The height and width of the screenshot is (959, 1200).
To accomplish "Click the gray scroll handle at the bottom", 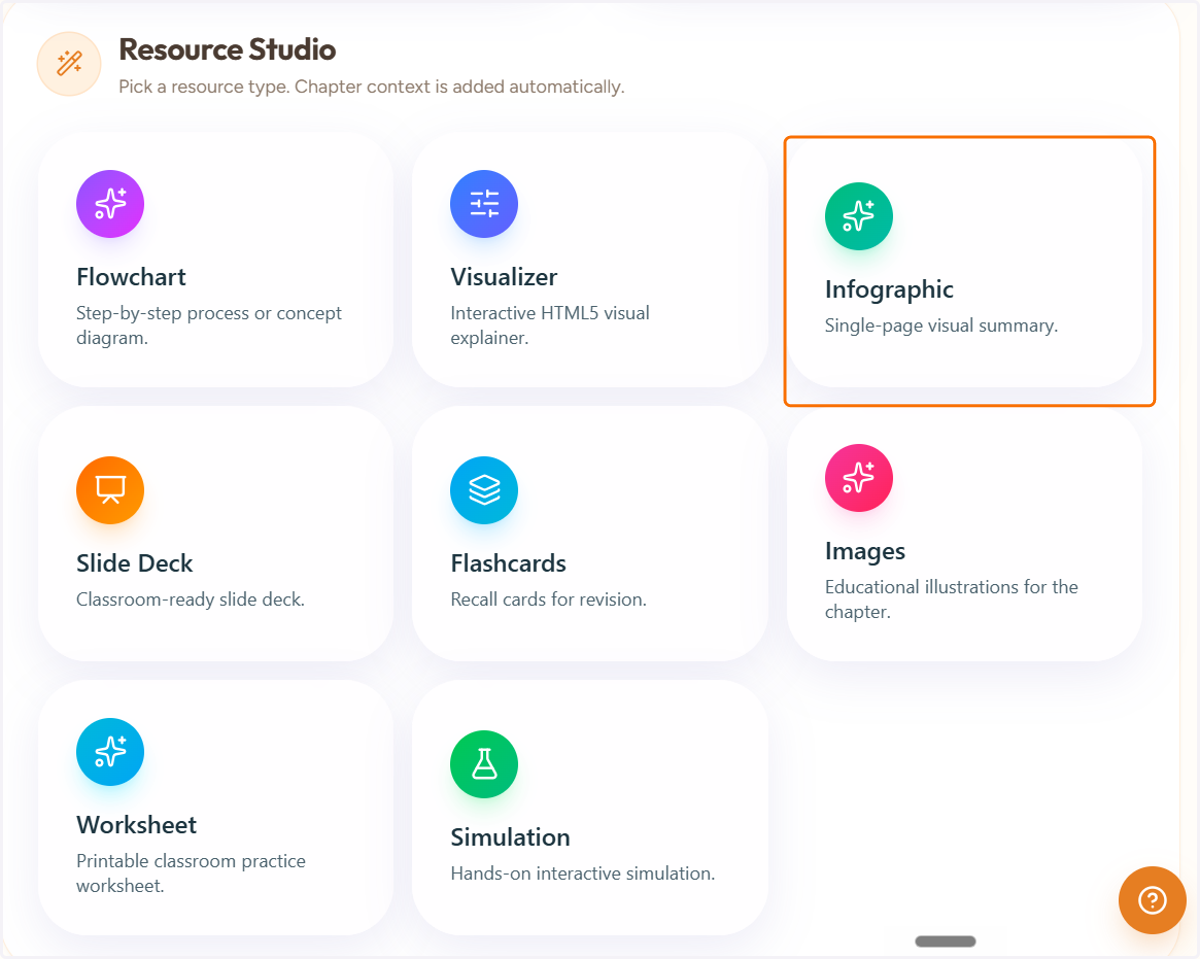I will coord(945,941).
